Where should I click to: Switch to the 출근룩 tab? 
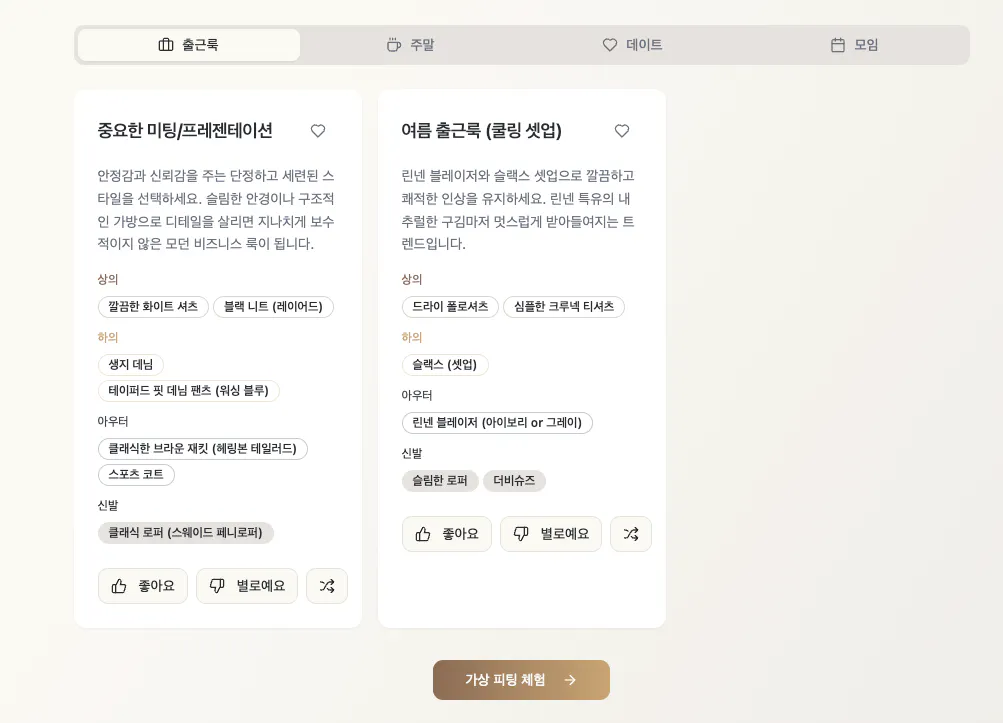click(189, 45)
